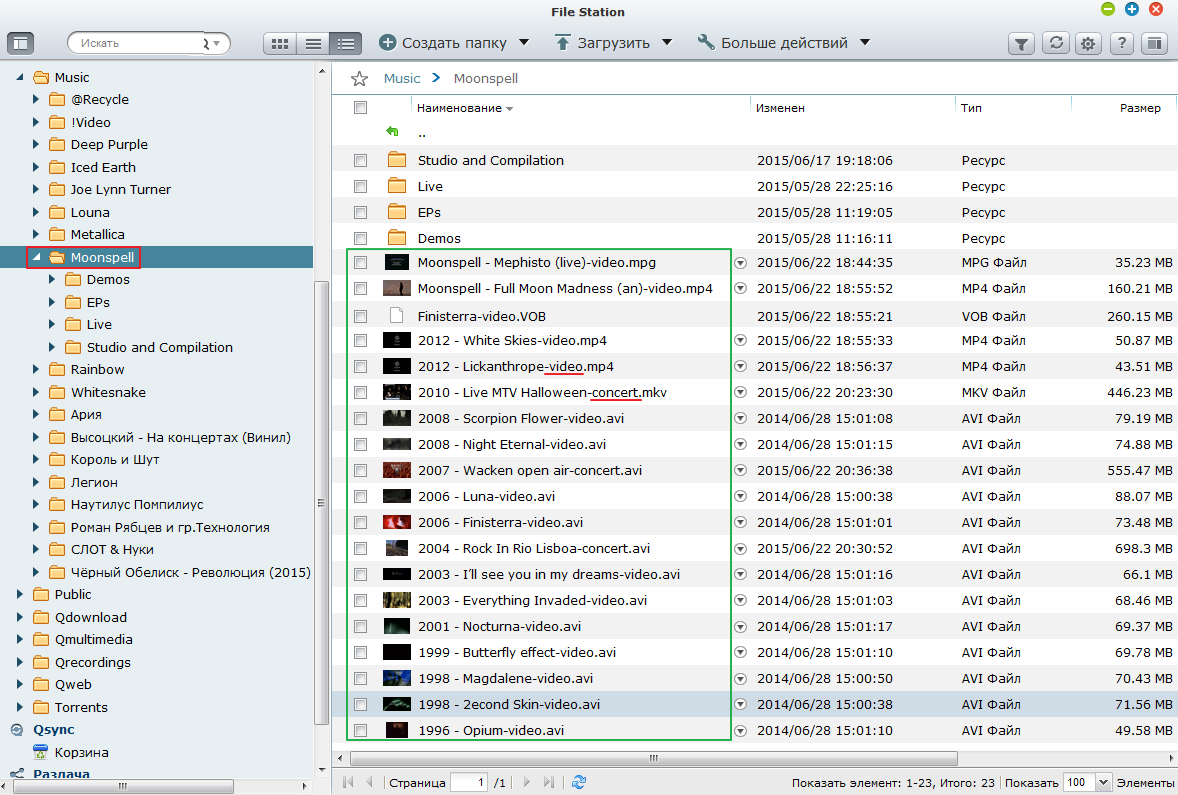Open Whitesnake folder in tree
This screenshot has width=1178, height=795.
[x=108, y=392]
